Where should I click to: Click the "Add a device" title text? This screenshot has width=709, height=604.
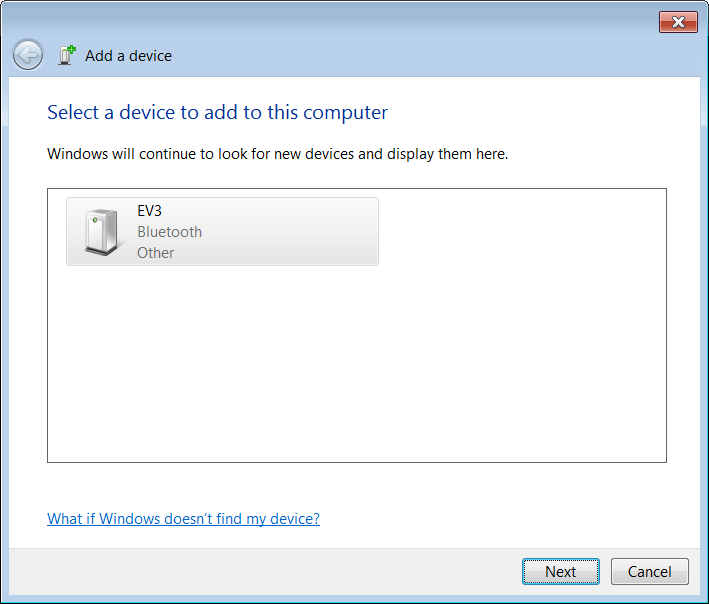(128, 56)
